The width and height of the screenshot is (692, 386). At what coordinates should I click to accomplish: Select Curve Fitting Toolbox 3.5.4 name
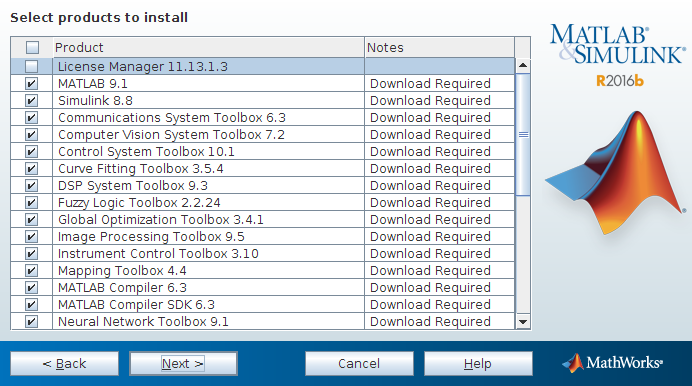point(140,169)
